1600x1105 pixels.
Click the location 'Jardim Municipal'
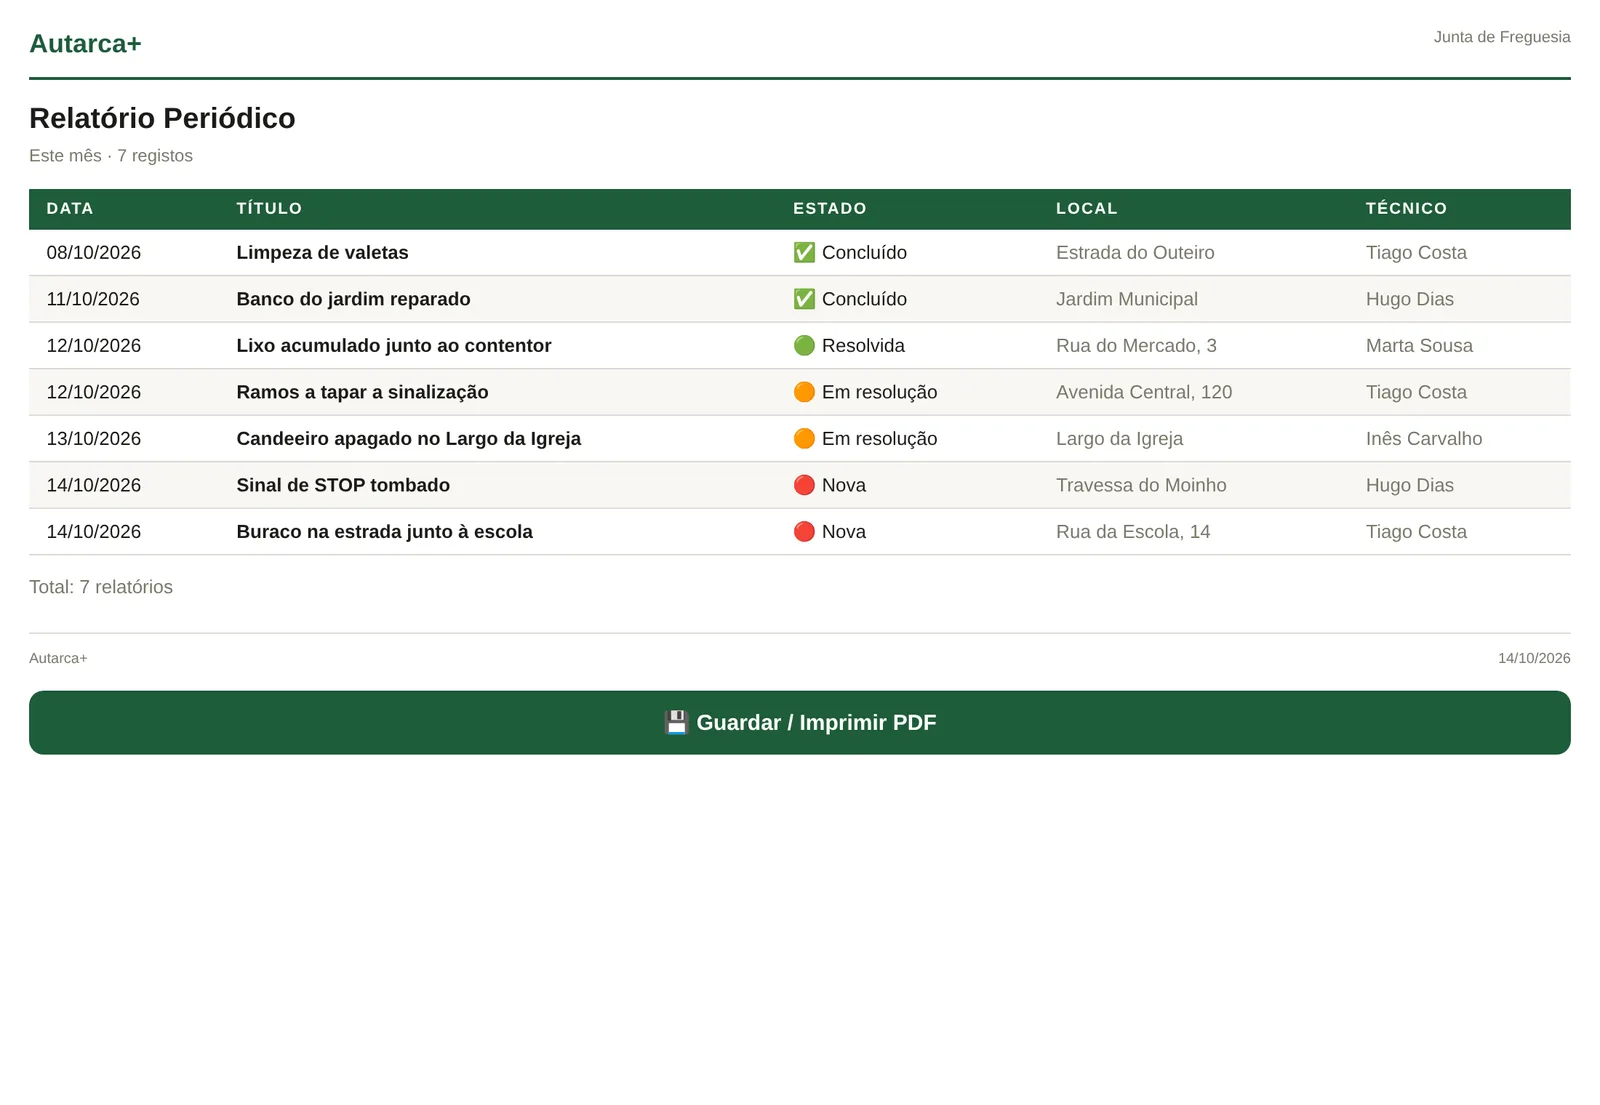point(1127,299)
